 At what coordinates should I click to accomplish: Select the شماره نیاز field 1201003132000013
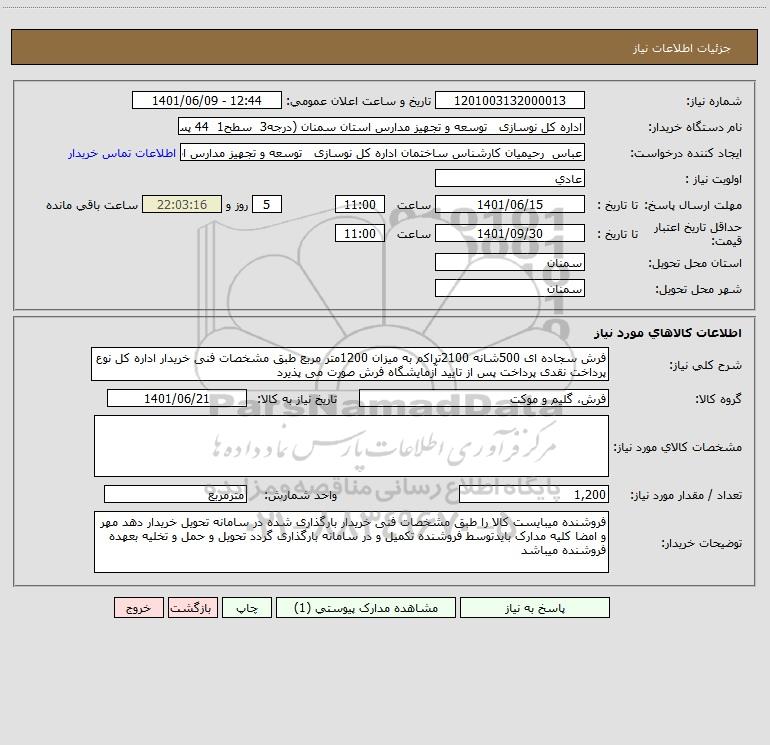pos(510,101)
